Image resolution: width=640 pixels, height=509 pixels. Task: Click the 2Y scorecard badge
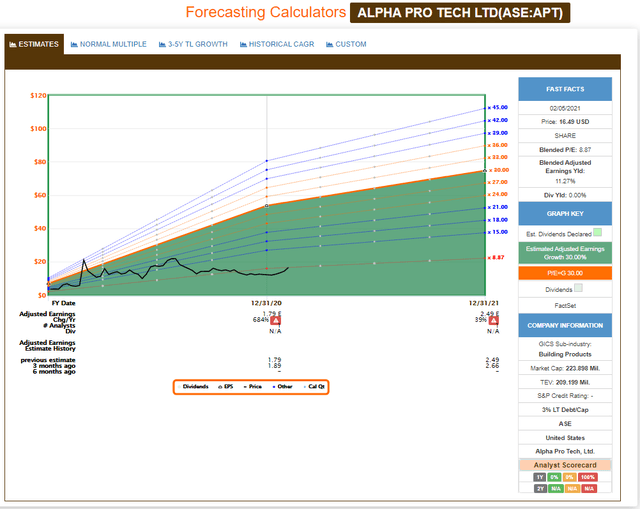click(540, 489)
